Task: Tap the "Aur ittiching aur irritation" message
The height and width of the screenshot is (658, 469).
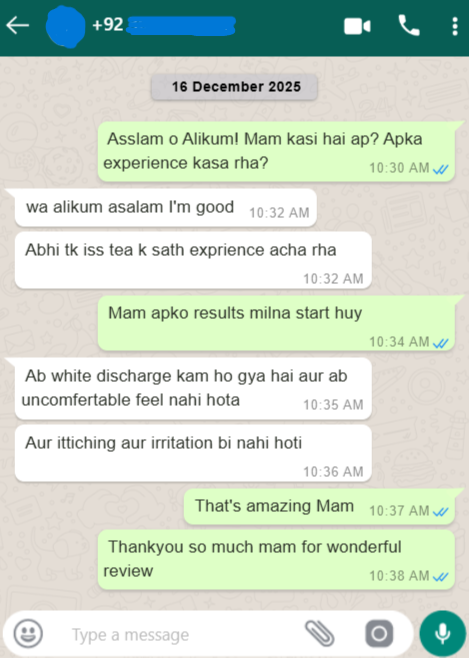Action: click(x=193, y=453)
